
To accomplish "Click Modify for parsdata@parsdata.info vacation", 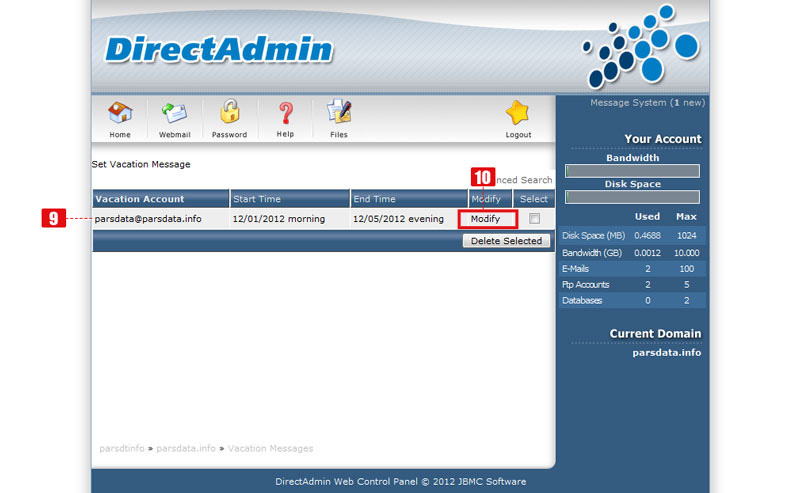I will point(485,219).
